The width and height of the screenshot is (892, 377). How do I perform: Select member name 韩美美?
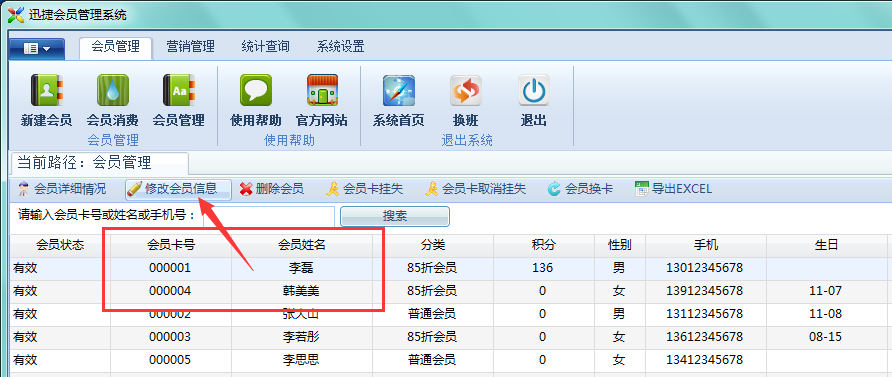302,291
